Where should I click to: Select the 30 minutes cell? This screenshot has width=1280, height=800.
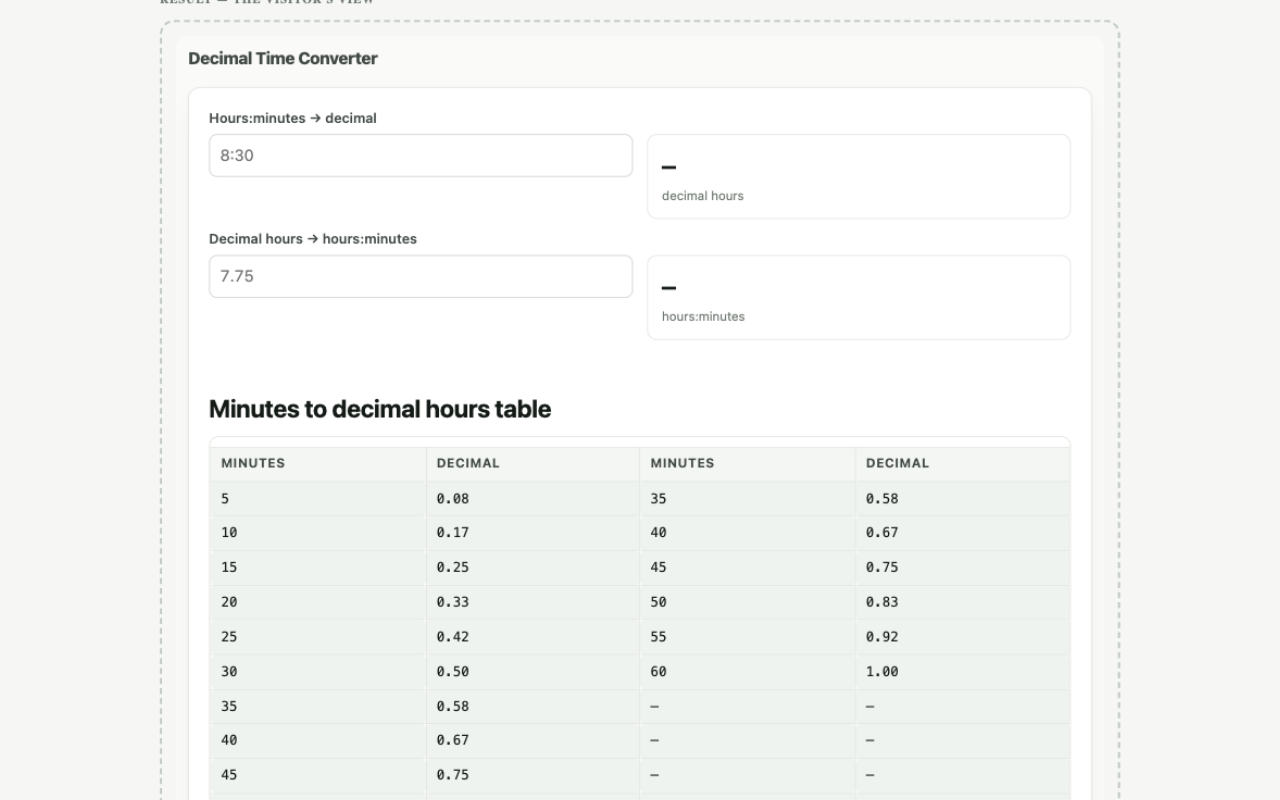click(x=318, y=671)
